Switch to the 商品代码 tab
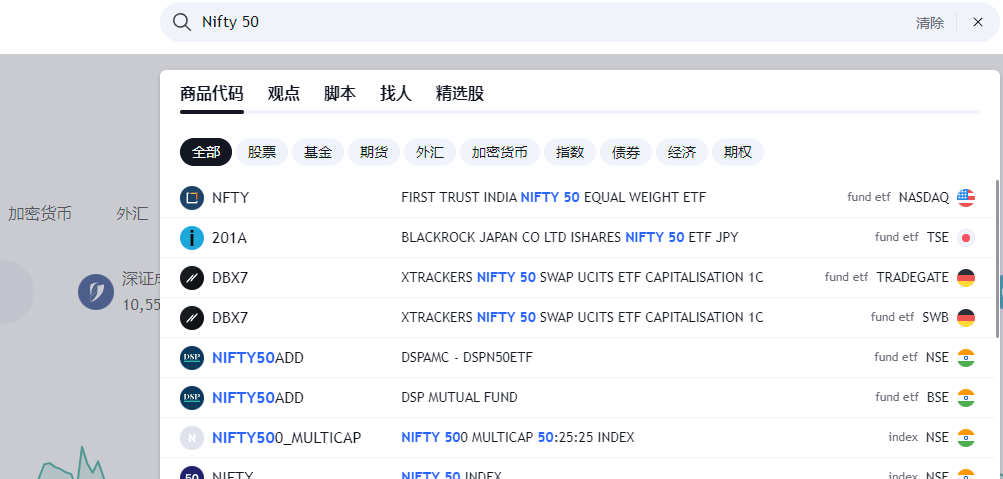The width and height of the screenshot is (1003, 479). point(212,93)
